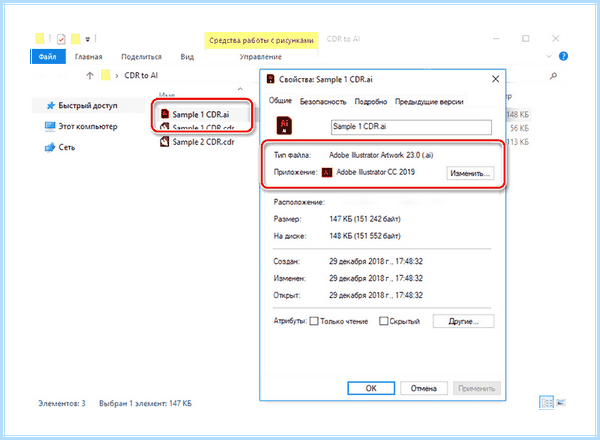Click the Применить button
This screenshot has height=440, width=600.
(477, 388)
